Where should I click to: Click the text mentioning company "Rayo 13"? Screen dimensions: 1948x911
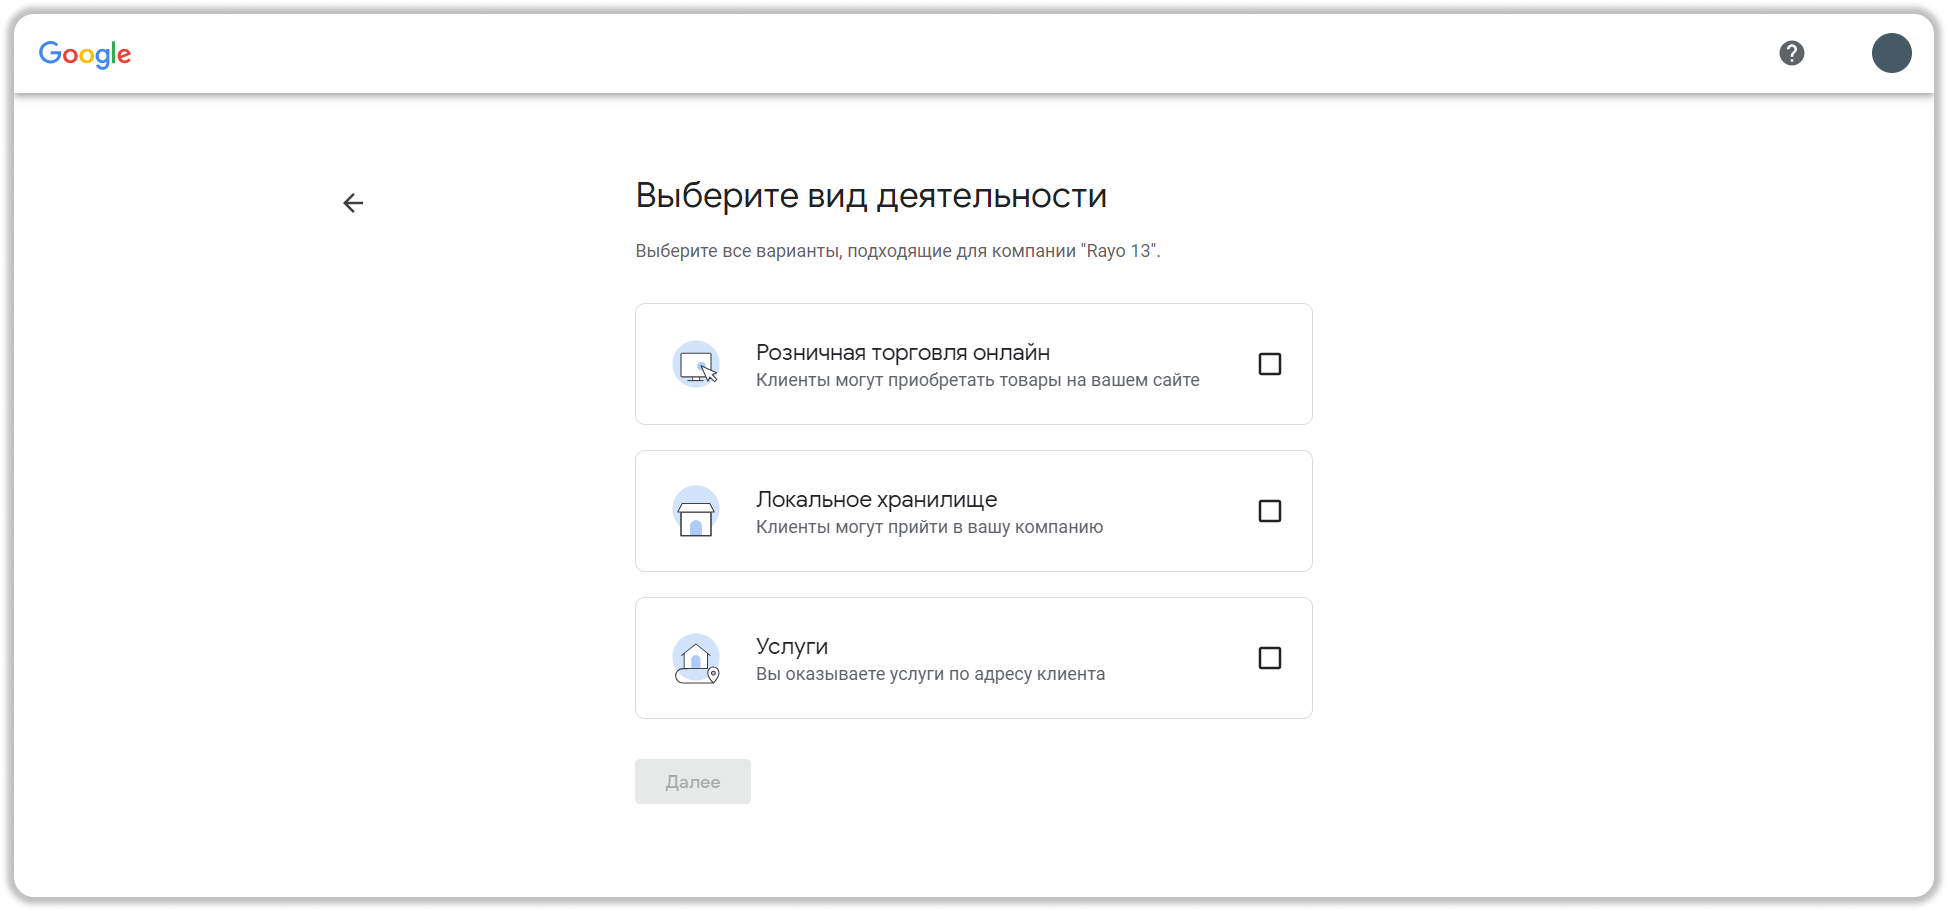(898, 251)
